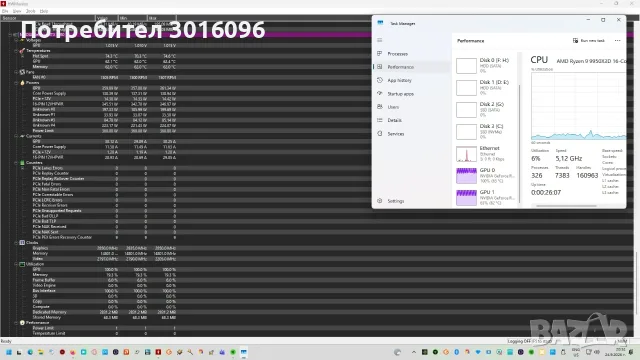
Task: Click the Clocks icon in tree
Action: click(22, 242)
